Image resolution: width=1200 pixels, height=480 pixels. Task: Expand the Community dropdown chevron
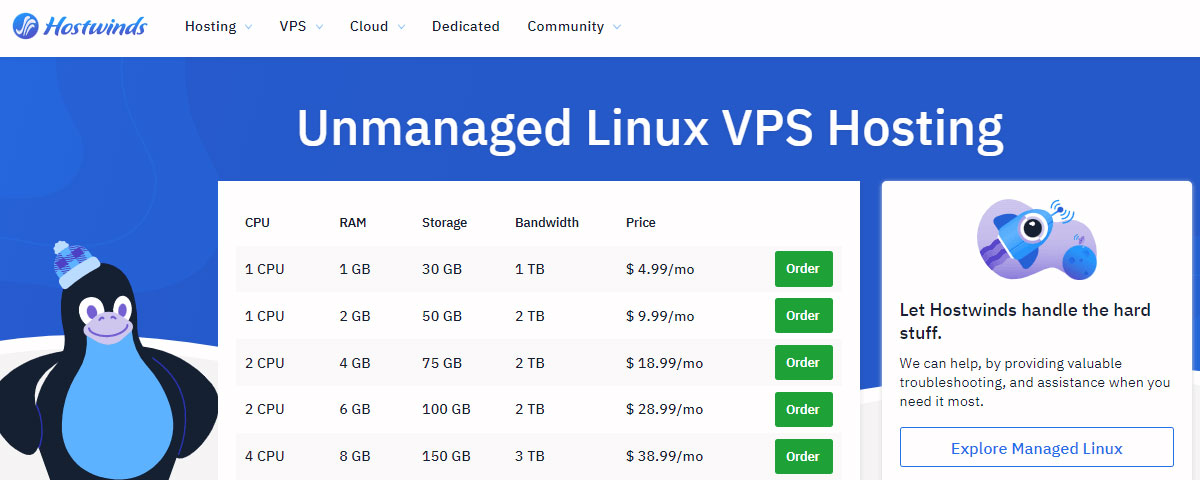coord(616,27)
